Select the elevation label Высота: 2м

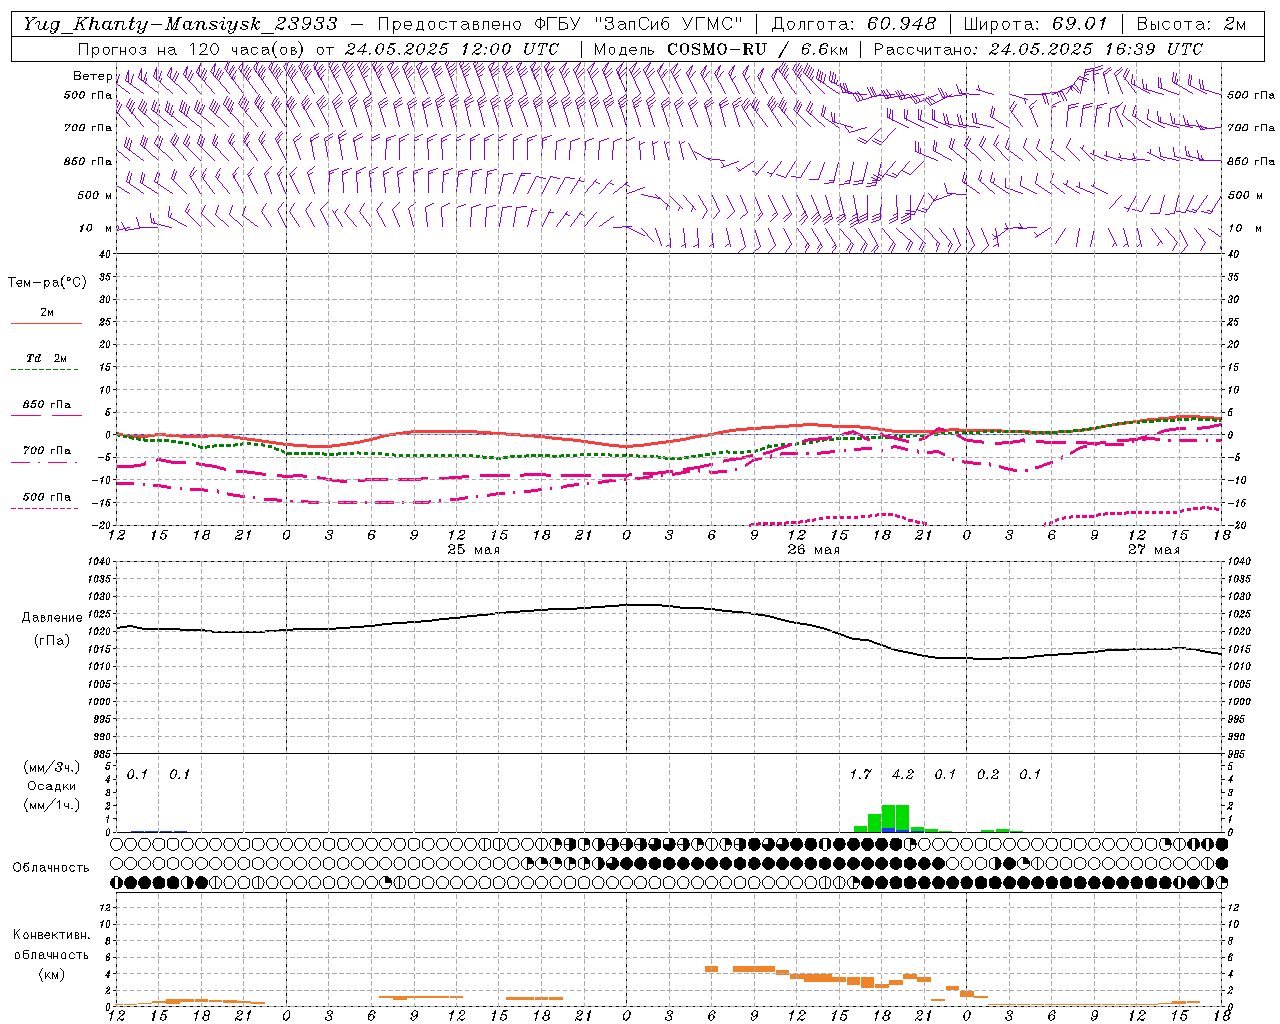[1191, 24]
